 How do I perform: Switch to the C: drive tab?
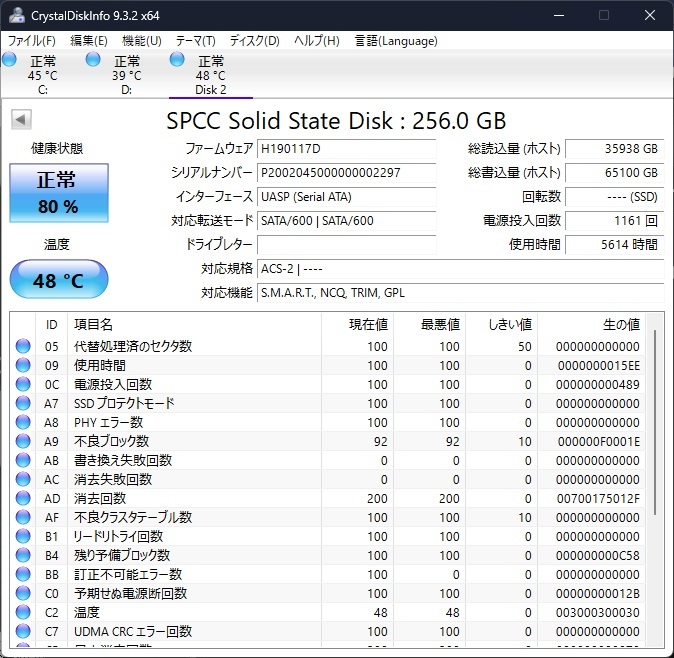(42, 74)
